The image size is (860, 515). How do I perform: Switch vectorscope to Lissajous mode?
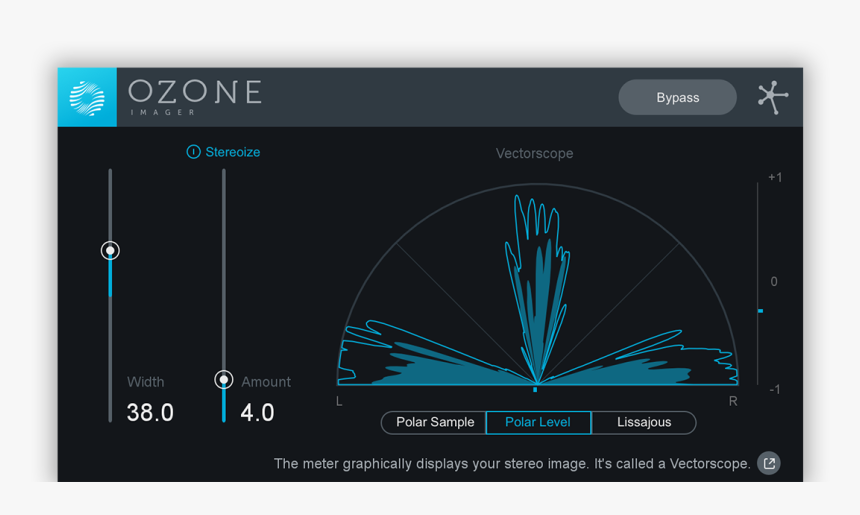click(644, 422)
